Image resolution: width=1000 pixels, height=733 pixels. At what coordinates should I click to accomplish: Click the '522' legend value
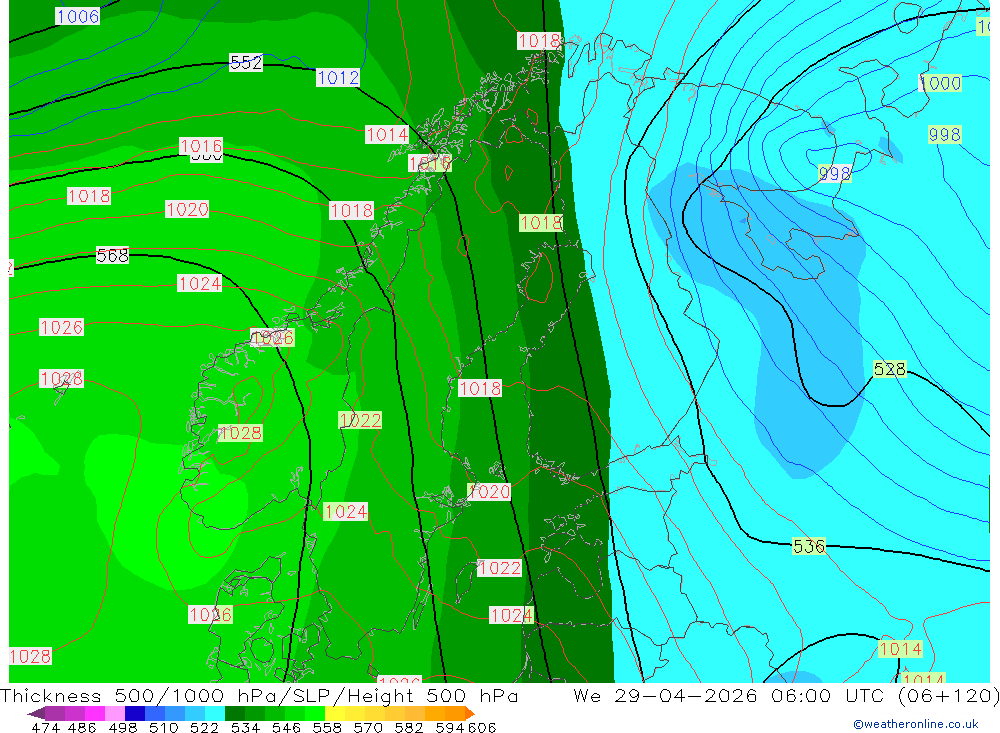pos(204,727)
